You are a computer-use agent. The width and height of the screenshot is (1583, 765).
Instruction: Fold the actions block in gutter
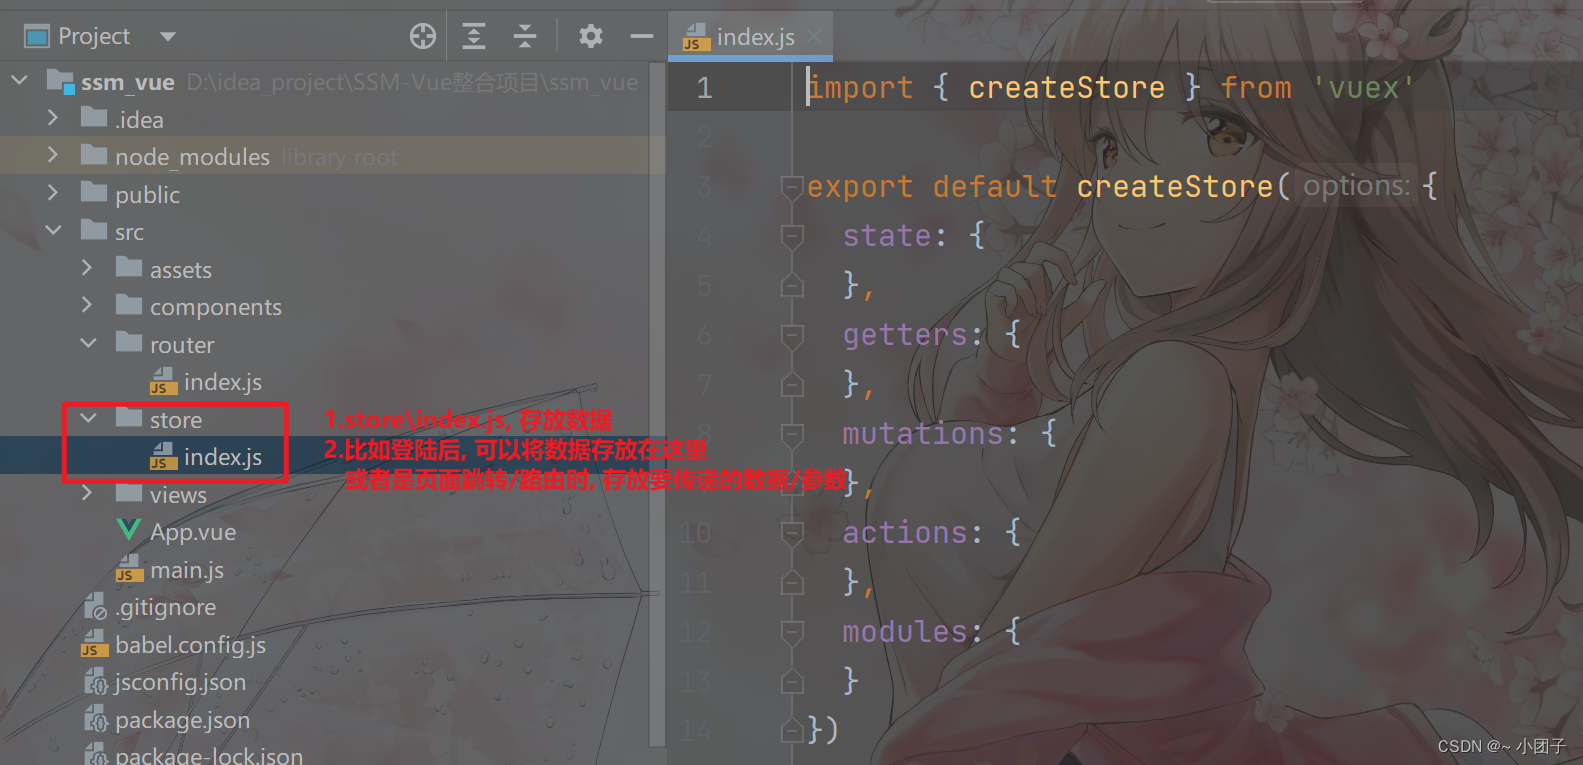pos(792,534)
